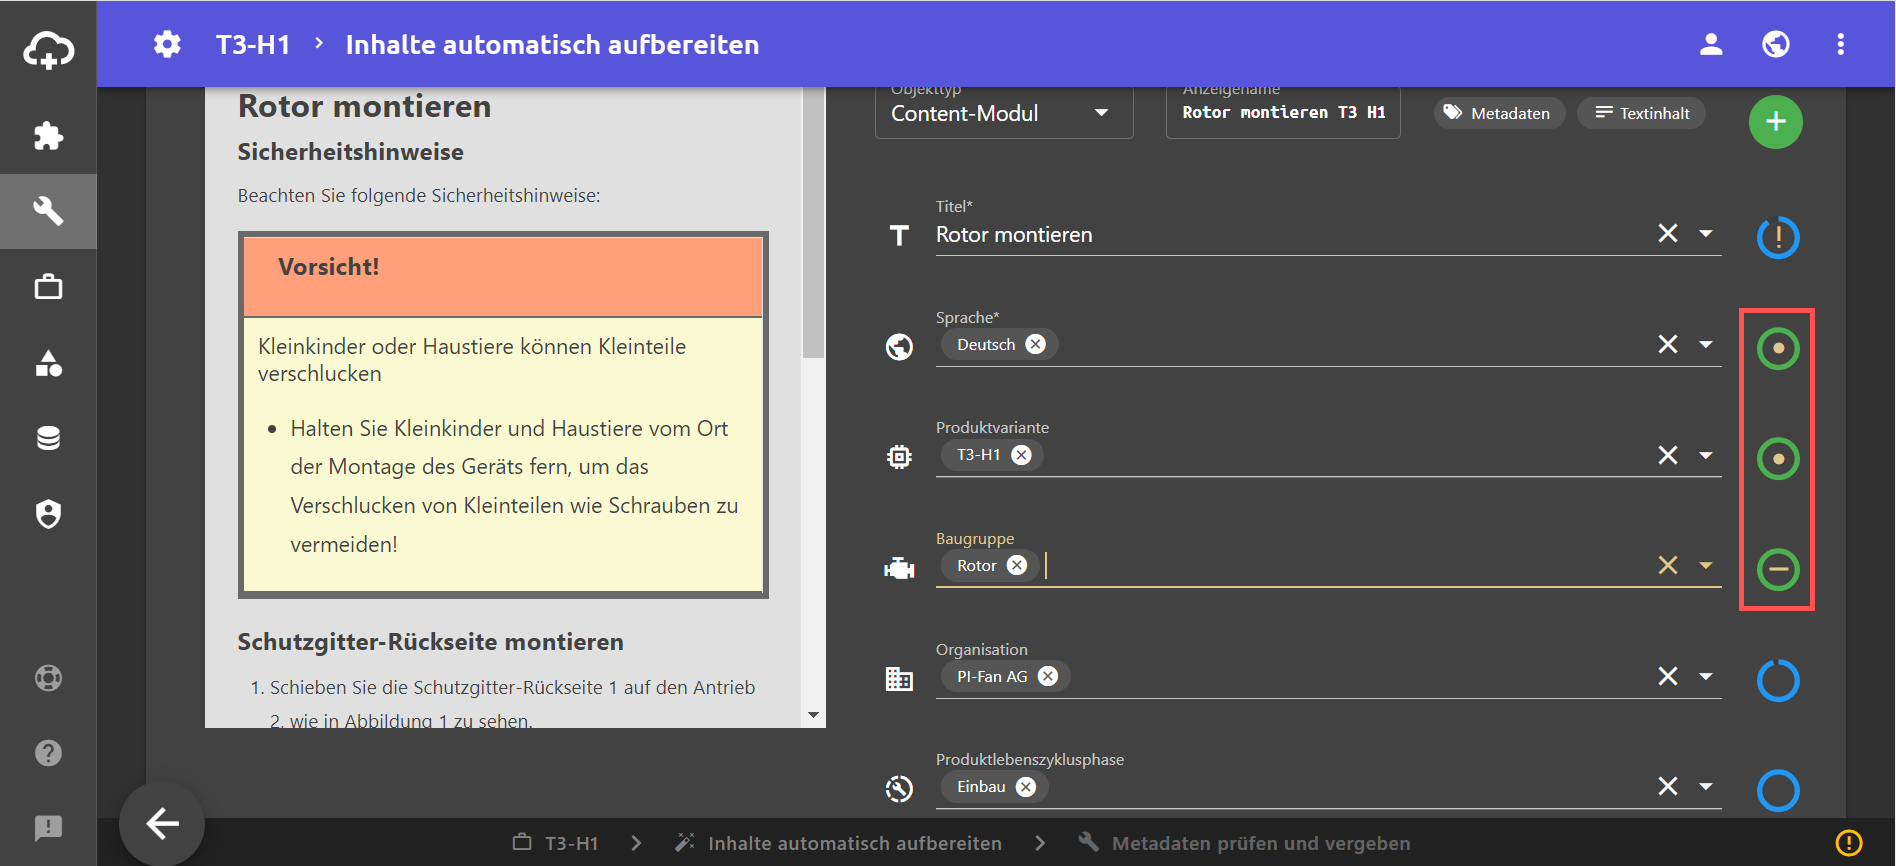This screenshot has height=866, width=1896.
Task: Expand the Titel dropdown arrow
Action: 1706,233
